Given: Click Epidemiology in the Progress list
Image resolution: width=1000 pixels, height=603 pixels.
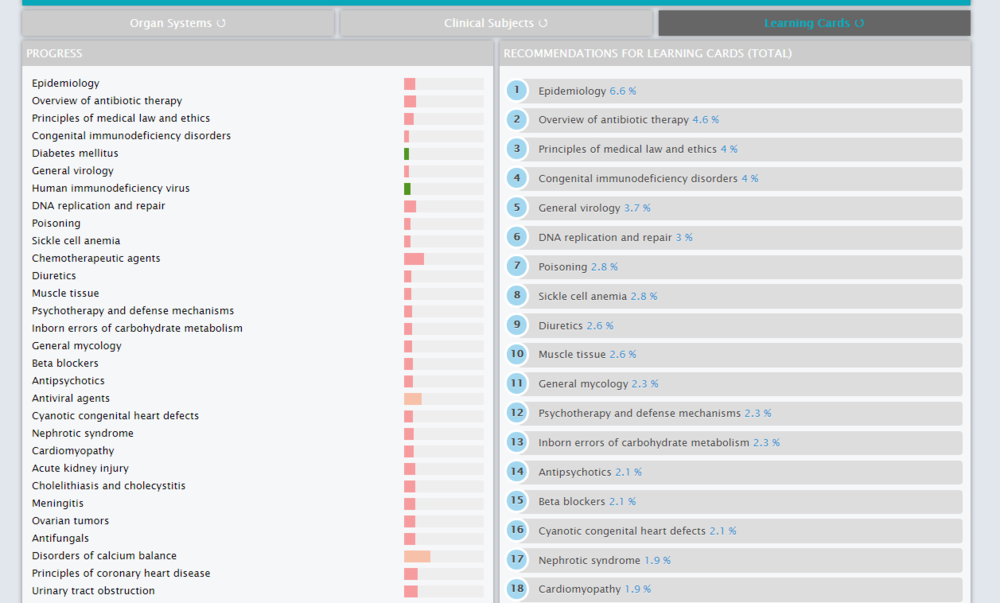Looking at the screenshot, I should click(x=66, y=84).
